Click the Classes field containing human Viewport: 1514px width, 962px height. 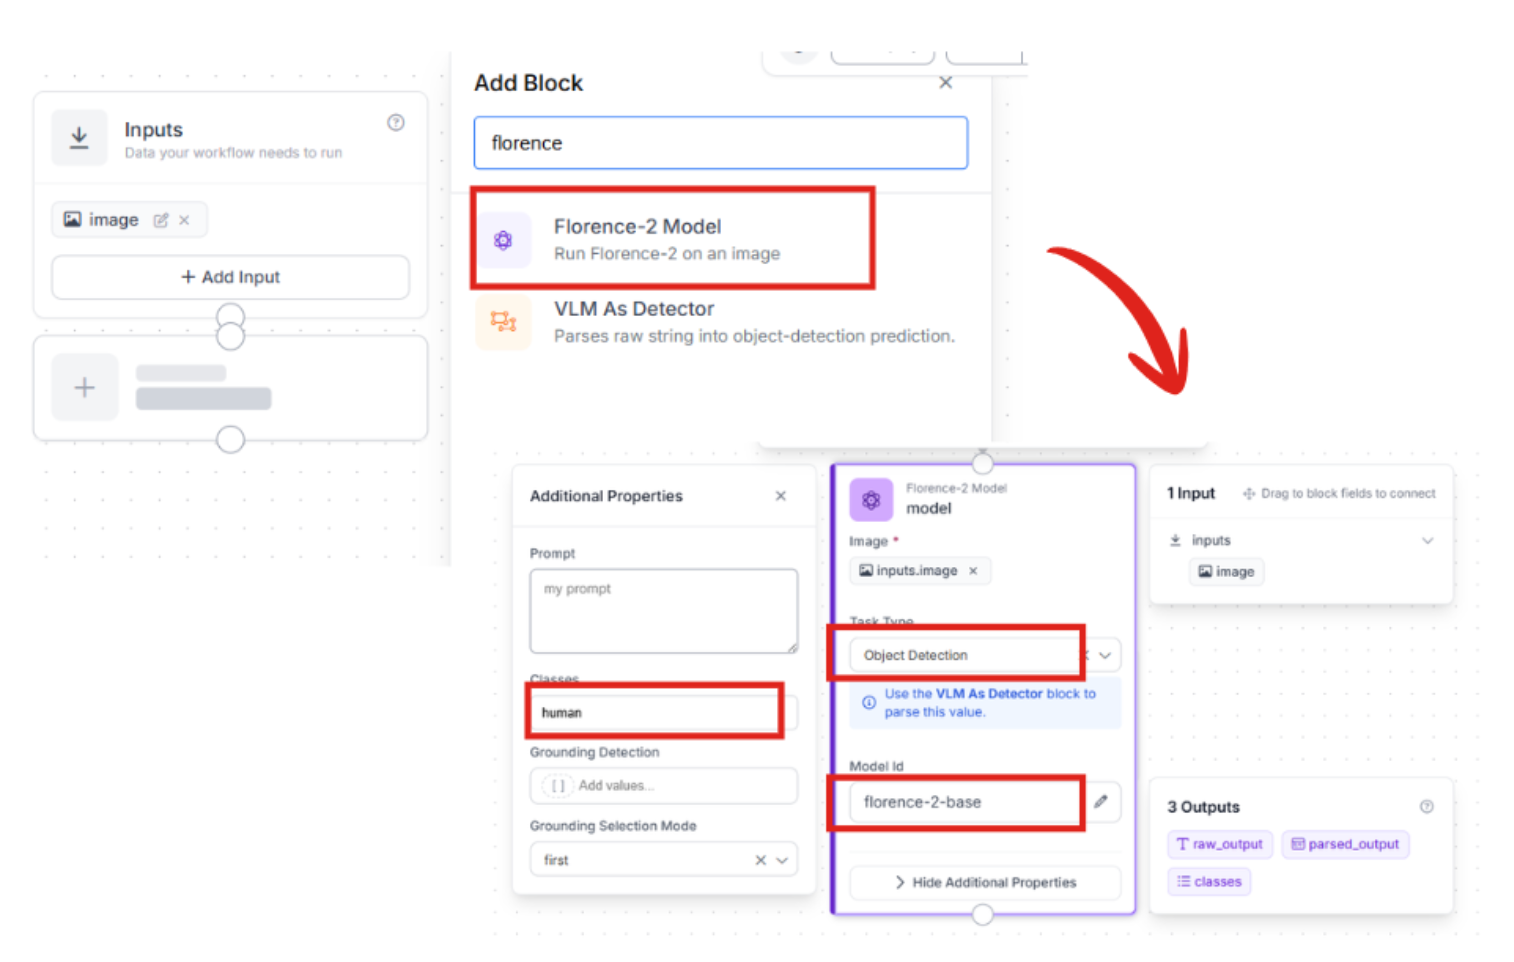point(663,712)
